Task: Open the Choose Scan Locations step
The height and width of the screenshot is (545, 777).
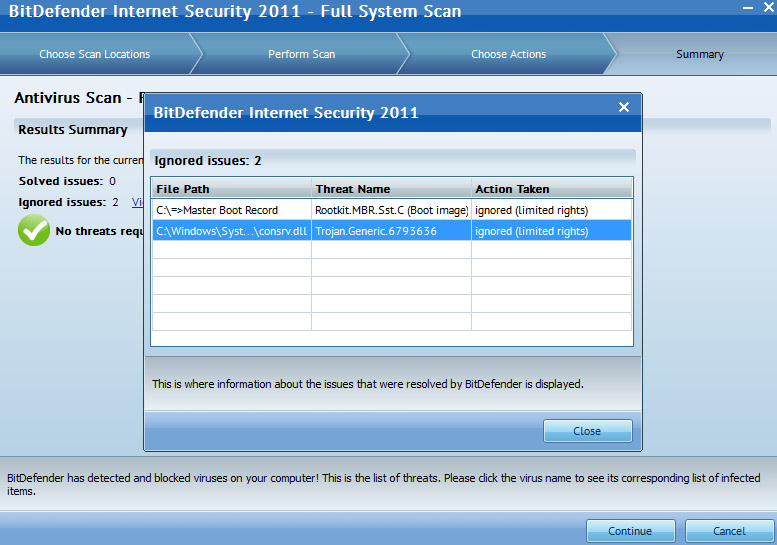Action: 95,54
